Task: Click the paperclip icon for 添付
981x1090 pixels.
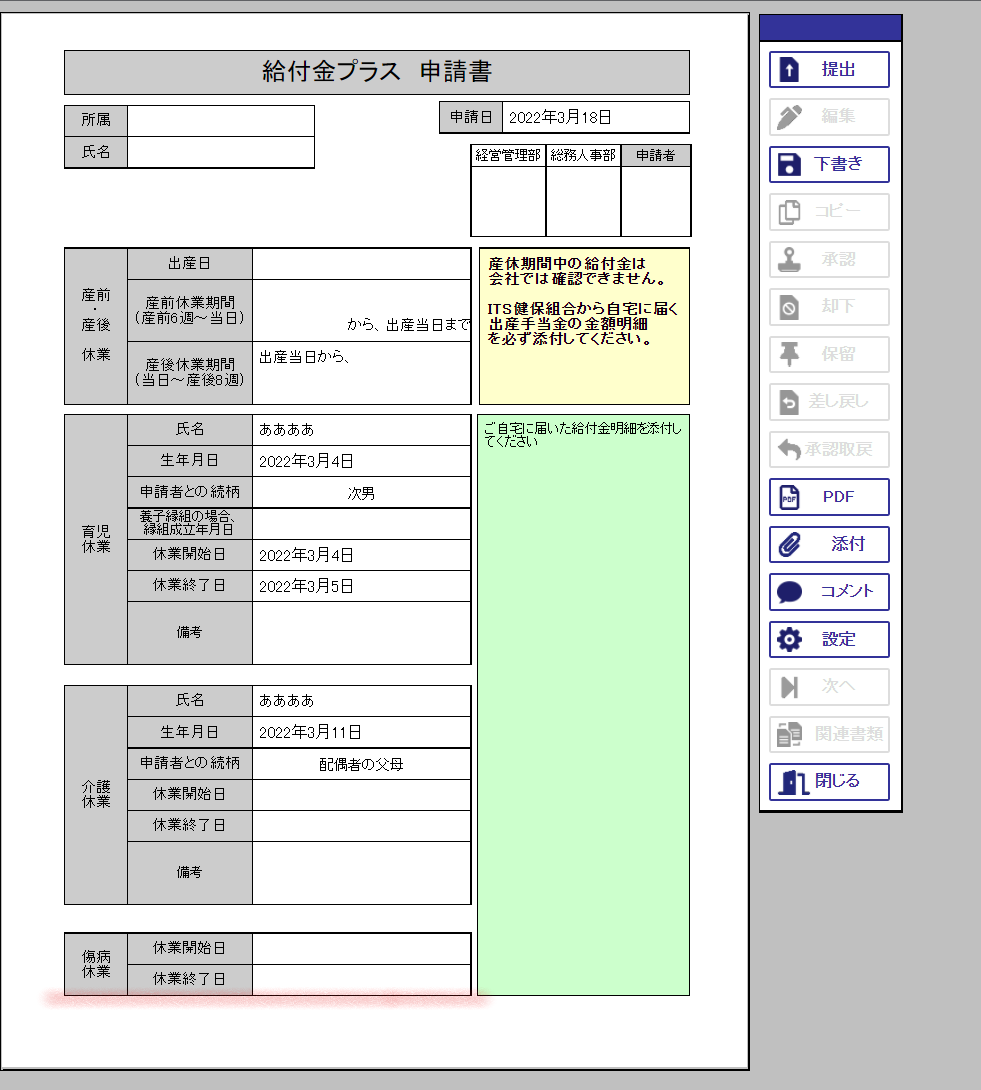Action: tap(789, 545)
